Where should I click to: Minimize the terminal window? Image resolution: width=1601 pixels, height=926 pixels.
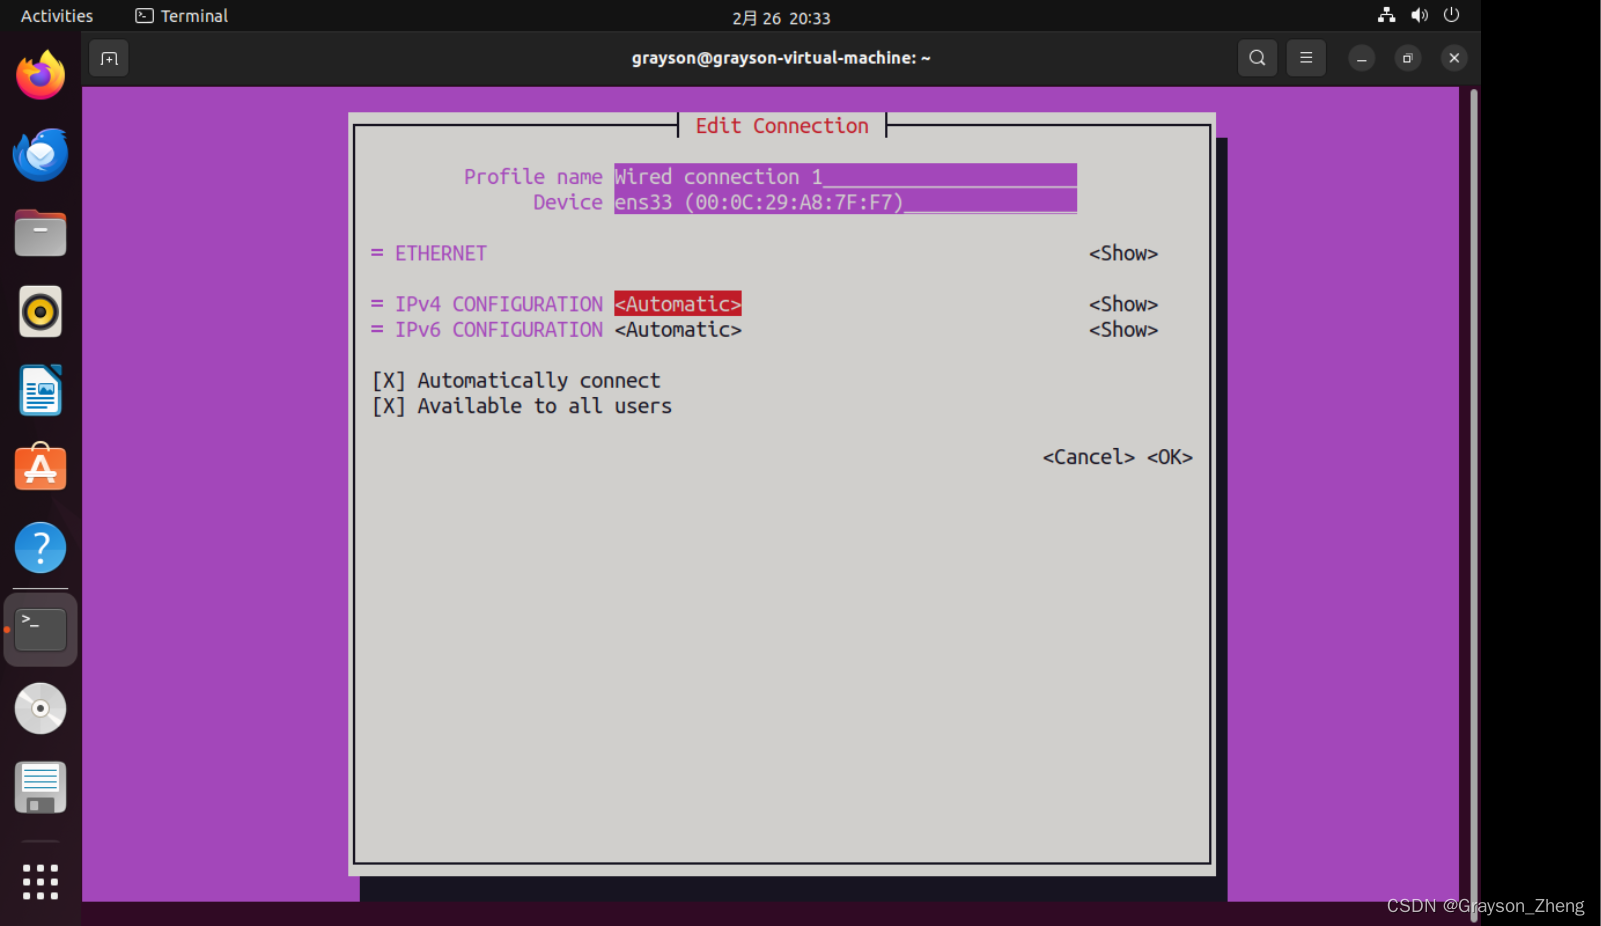1361,58
